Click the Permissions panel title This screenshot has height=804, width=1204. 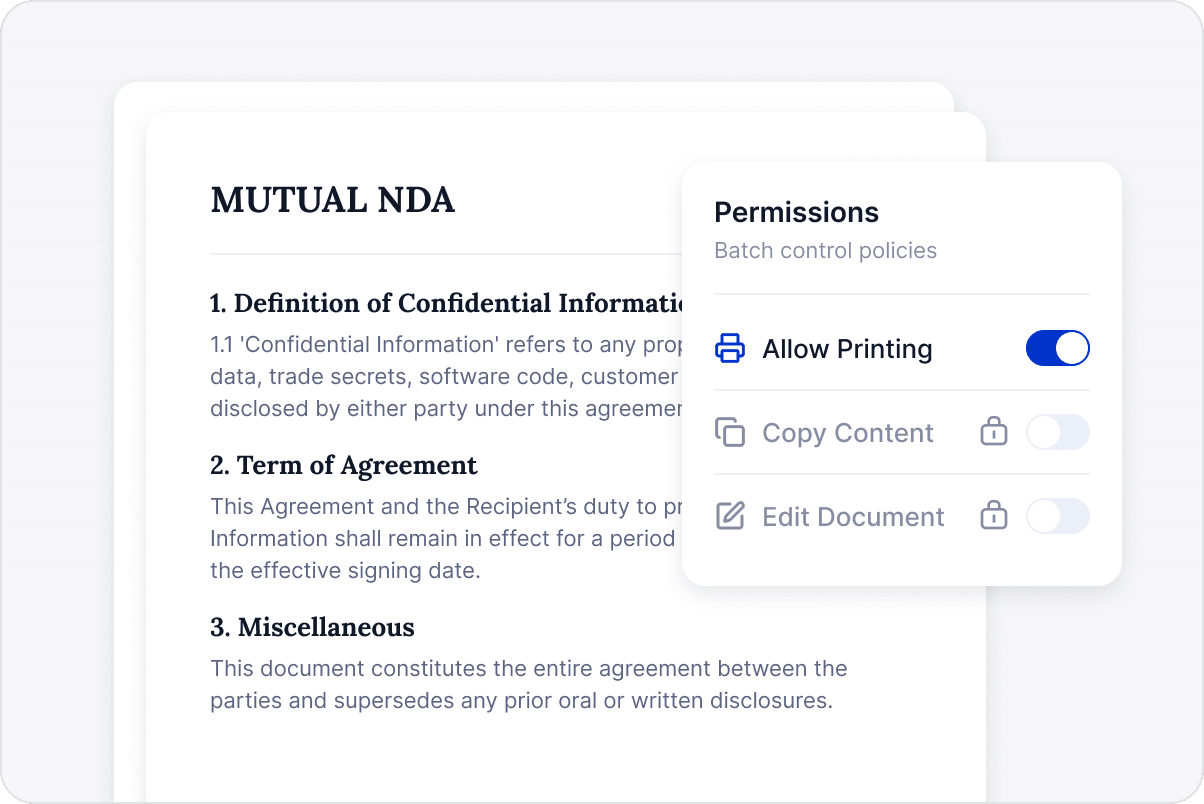tap(796, 213)
